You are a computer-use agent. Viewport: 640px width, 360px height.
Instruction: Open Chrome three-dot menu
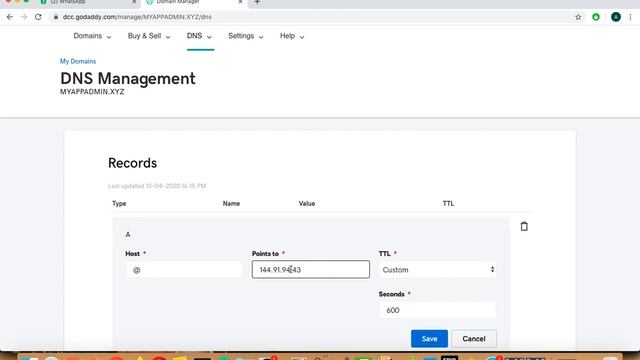tap(631, 17)
